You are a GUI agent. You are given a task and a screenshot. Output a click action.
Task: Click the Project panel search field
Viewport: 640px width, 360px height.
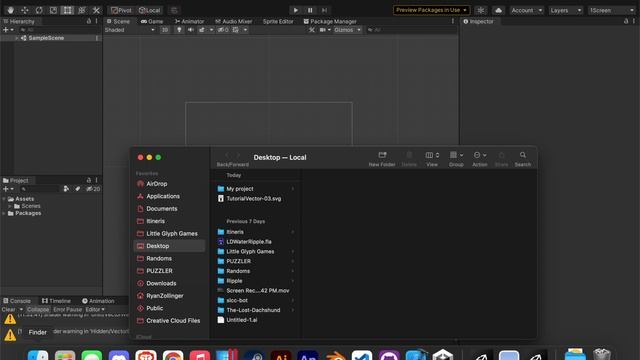(40, 189)
